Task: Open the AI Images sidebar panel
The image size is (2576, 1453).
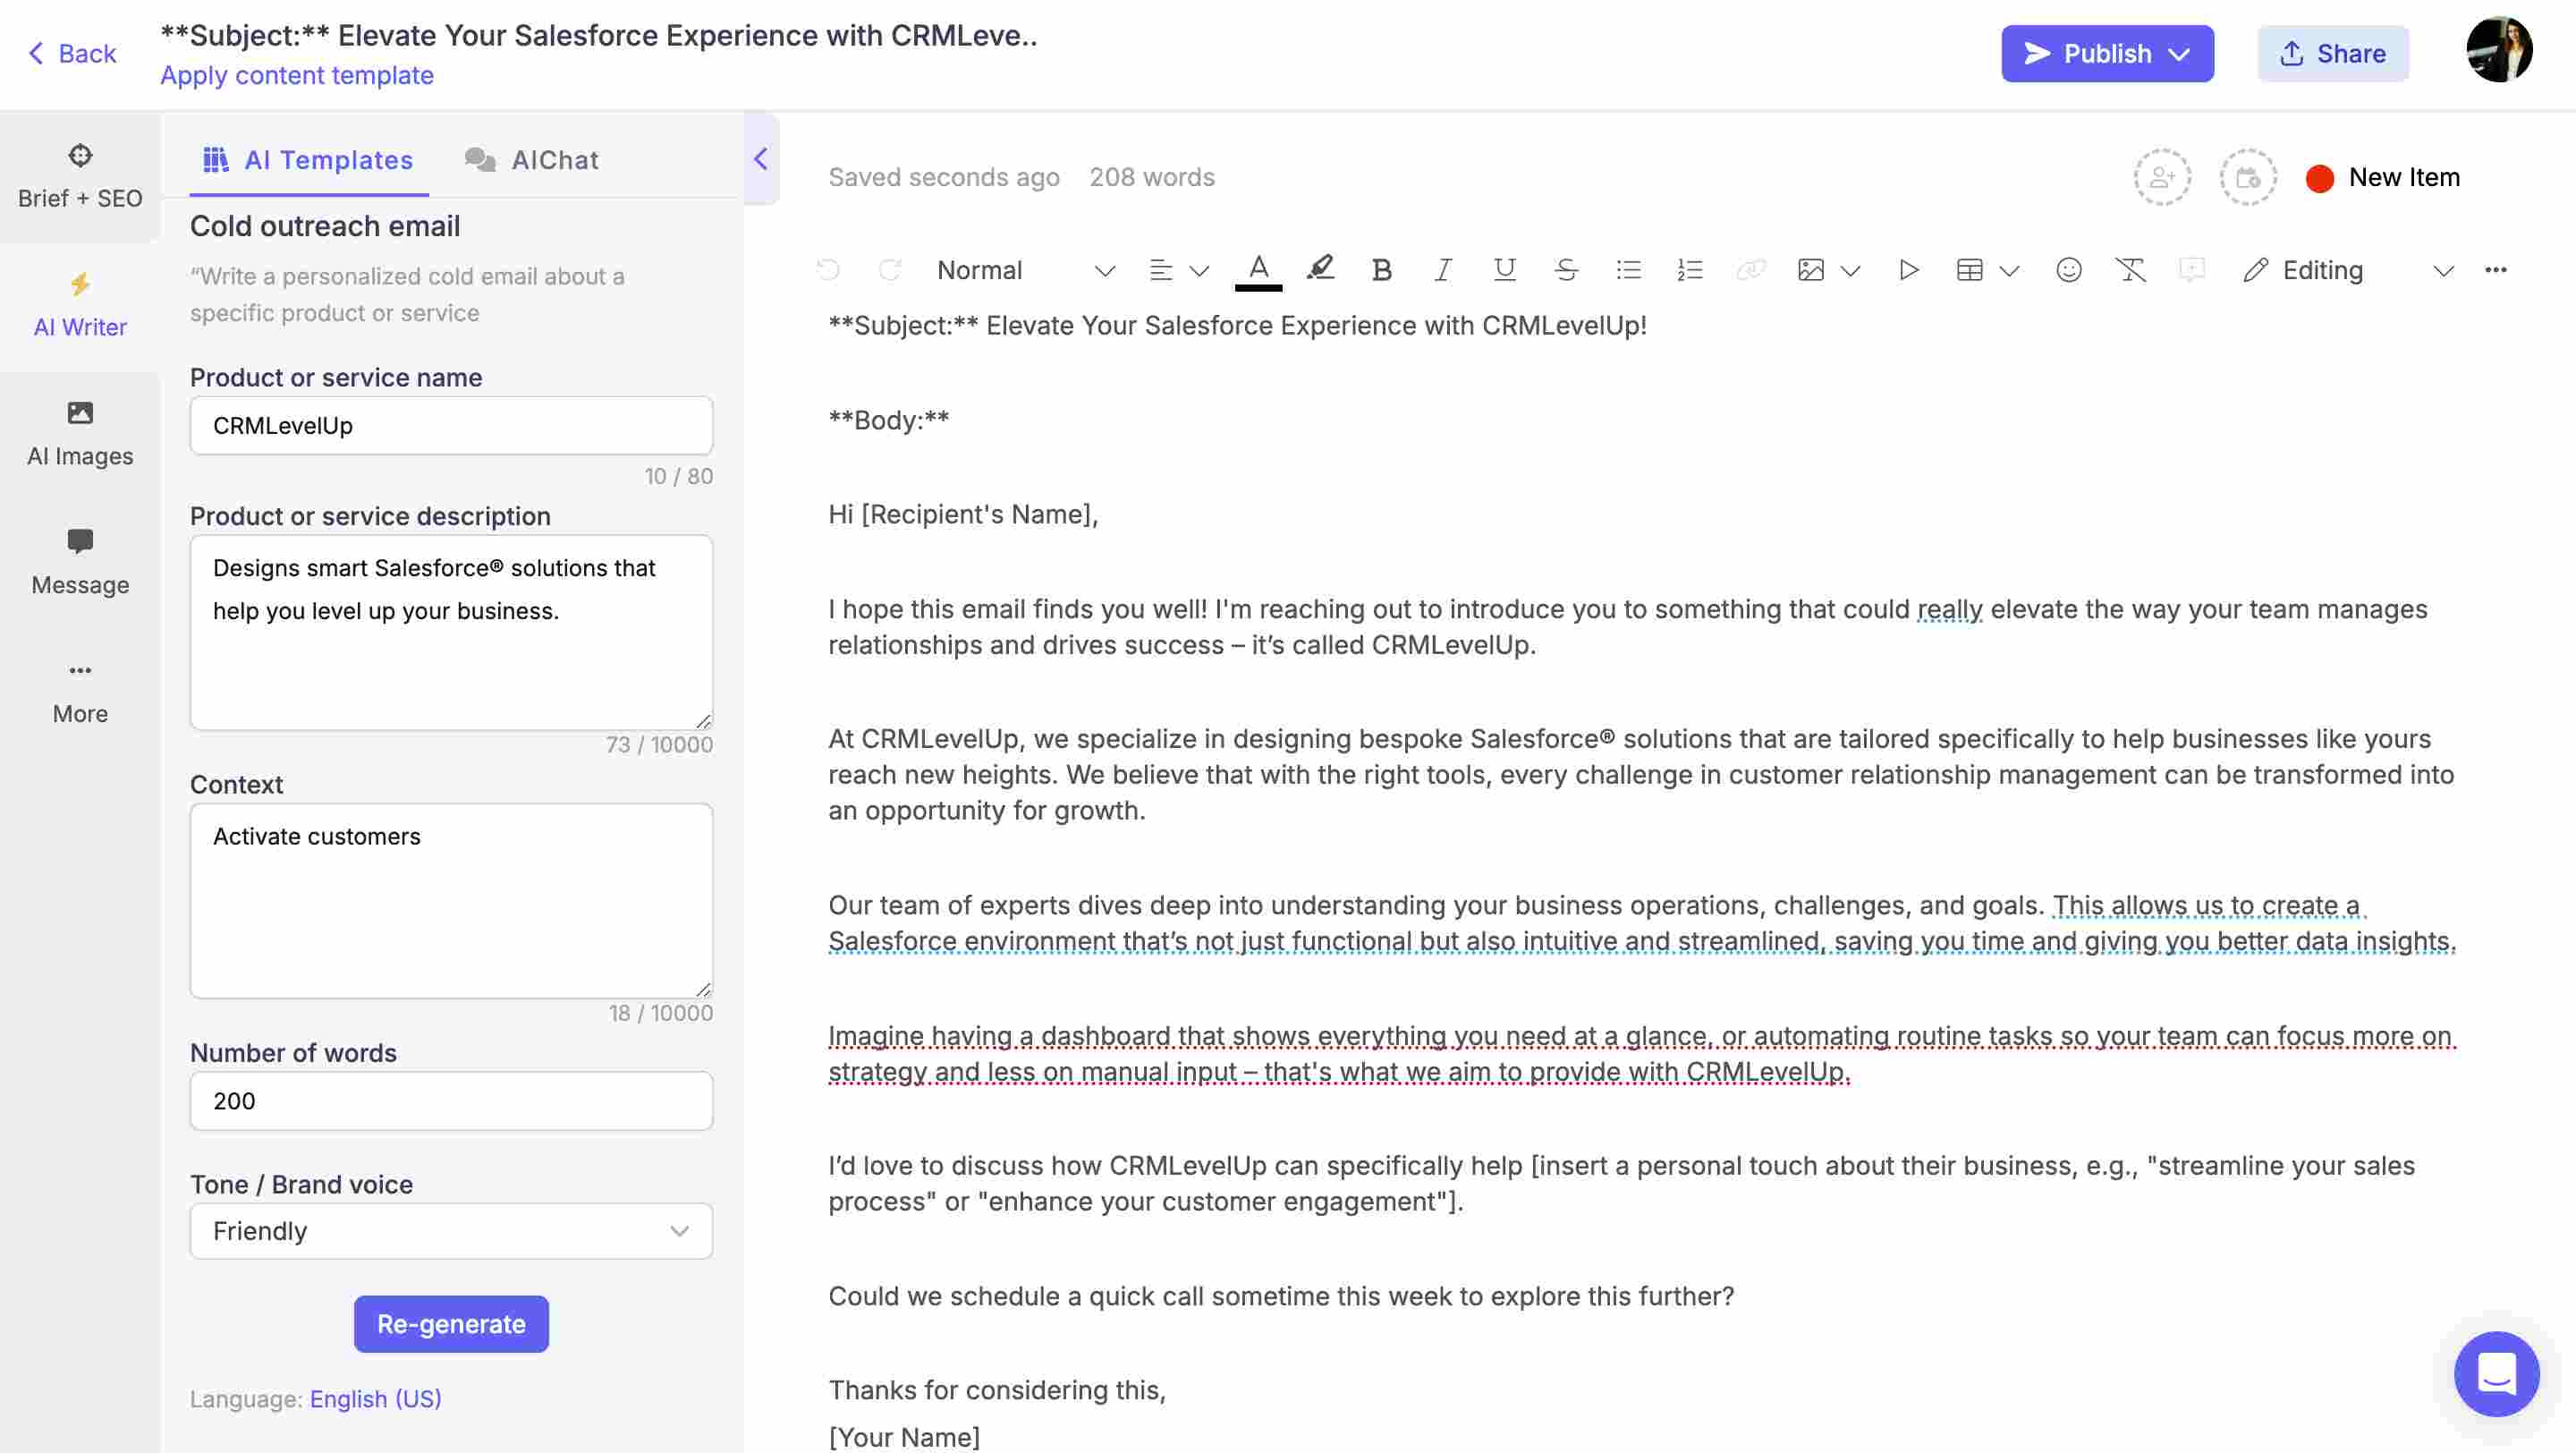Action: [x=80, y=435]
